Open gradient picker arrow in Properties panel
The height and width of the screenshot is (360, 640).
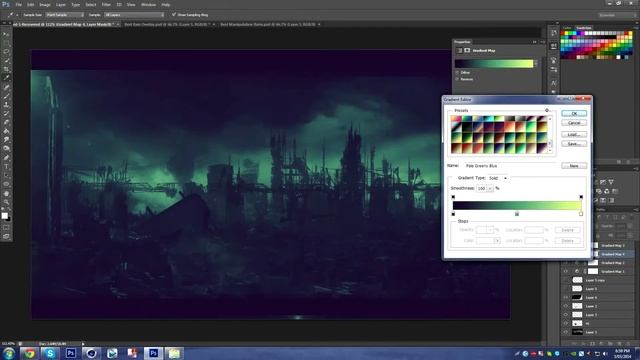(536, 63)
